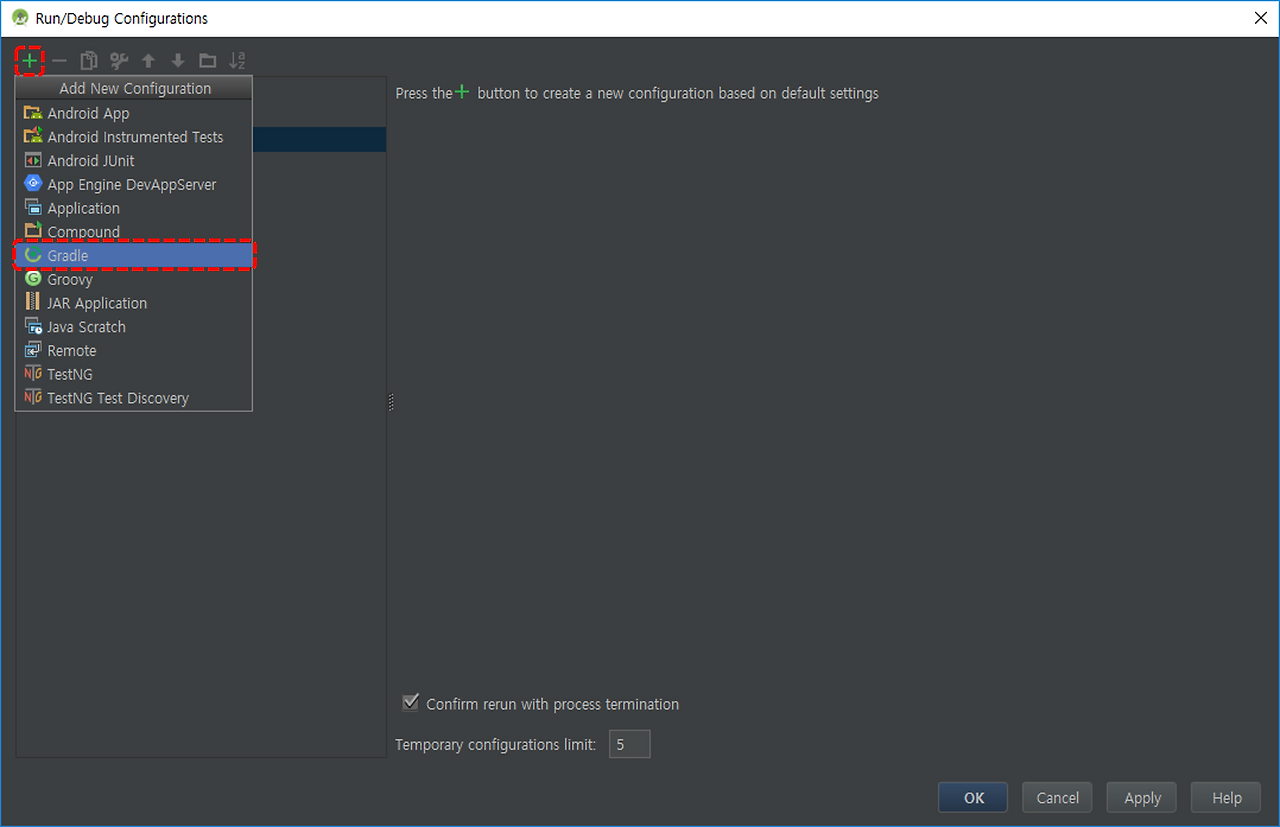The height and width of the screenshot is (827, 1280).
Task: Click the green plus Add New Configuration button
Action: click(30, 61)
